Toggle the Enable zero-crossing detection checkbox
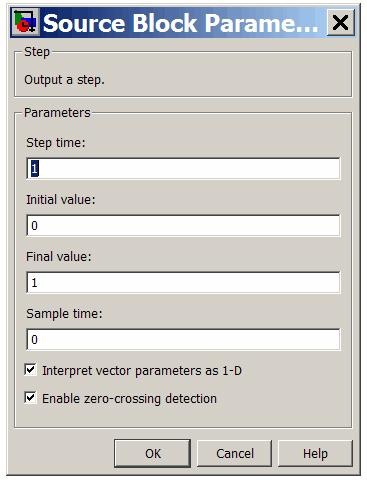The height and width of the screenshot is (483, 367). click(30, 398)
